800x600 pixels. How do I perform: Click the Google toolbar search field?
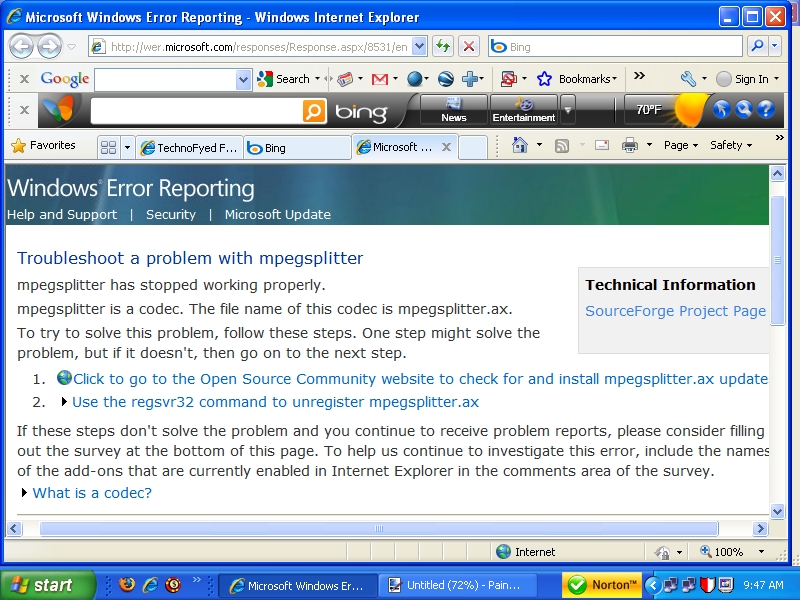166,80
